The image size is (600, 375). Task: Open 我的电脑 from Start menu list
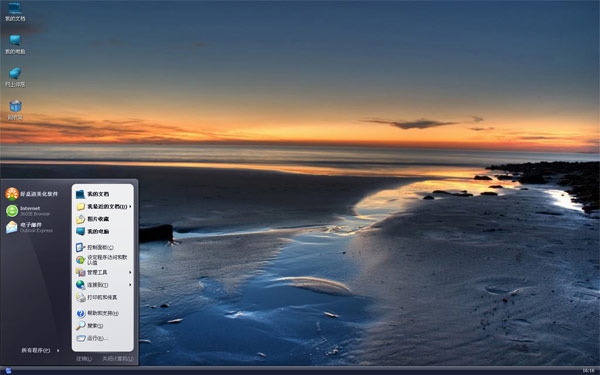[x=103, y=232]
